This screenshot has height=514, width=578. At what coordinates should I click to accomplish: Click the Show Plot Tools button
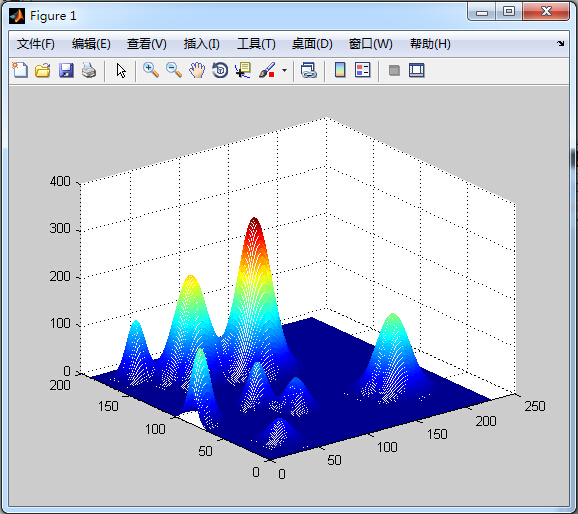coord(417,70)
